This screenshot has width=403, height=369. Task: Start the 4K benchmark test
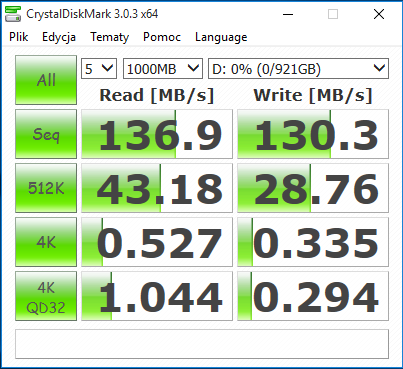pos(46,242)
